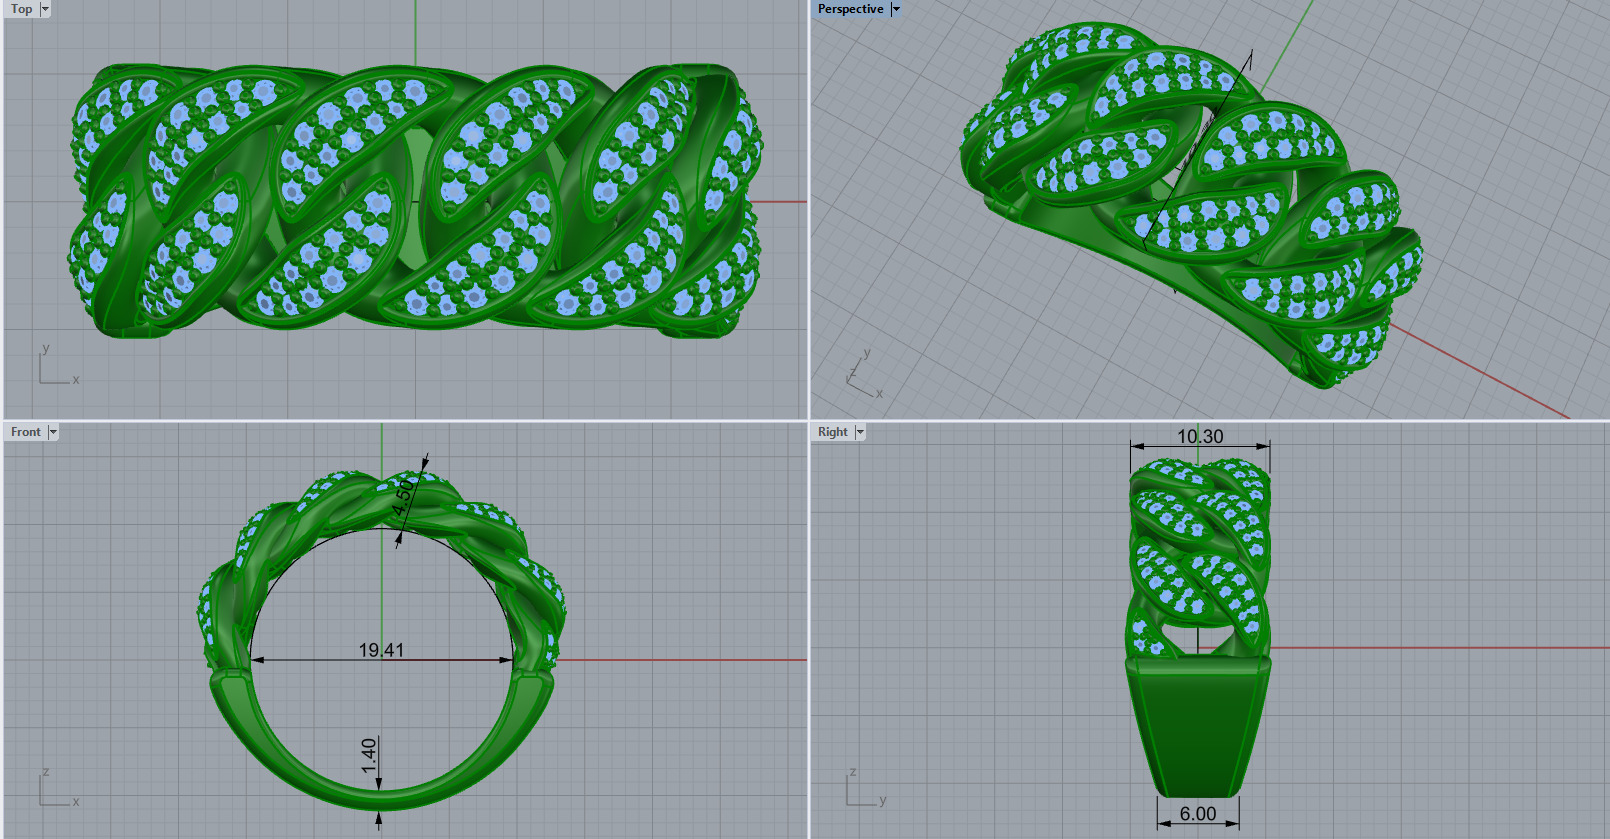This screenshot has width=1610, height=839.
Task: Click the world axis icon in Perspective viewport
Action: coord(864,374)
